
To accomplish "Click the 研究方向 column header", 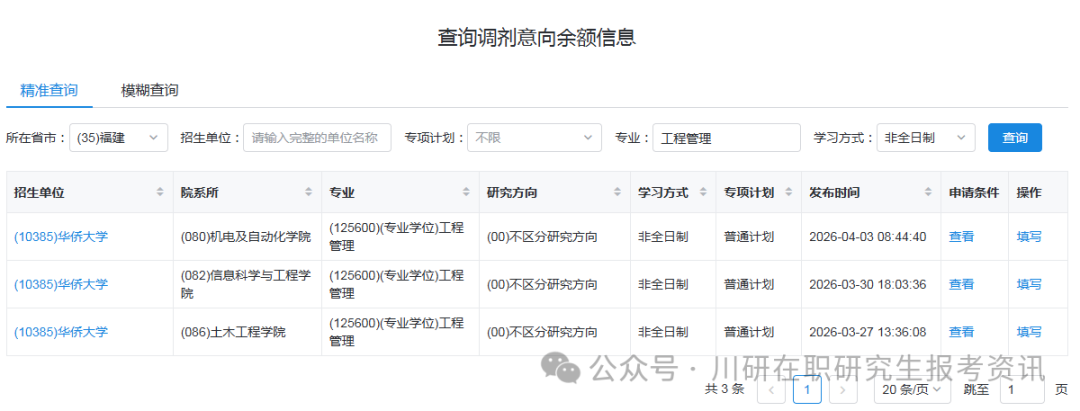I will click(x=554, y=192).
